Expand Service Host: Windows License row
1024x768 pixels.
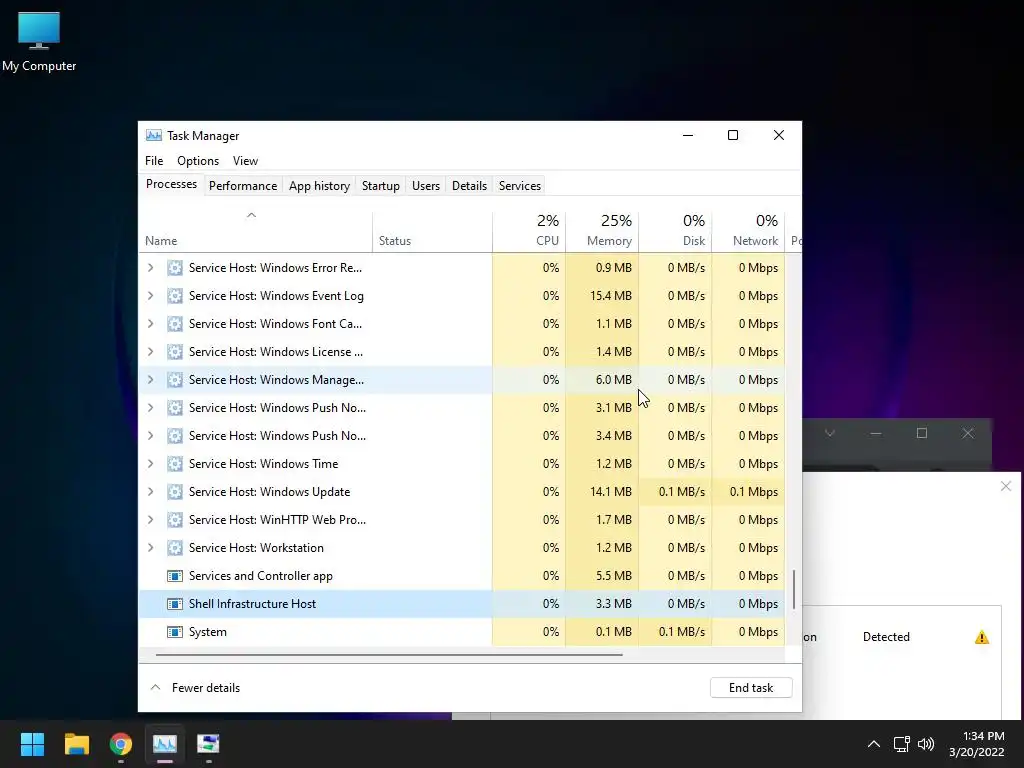(150, 352)
